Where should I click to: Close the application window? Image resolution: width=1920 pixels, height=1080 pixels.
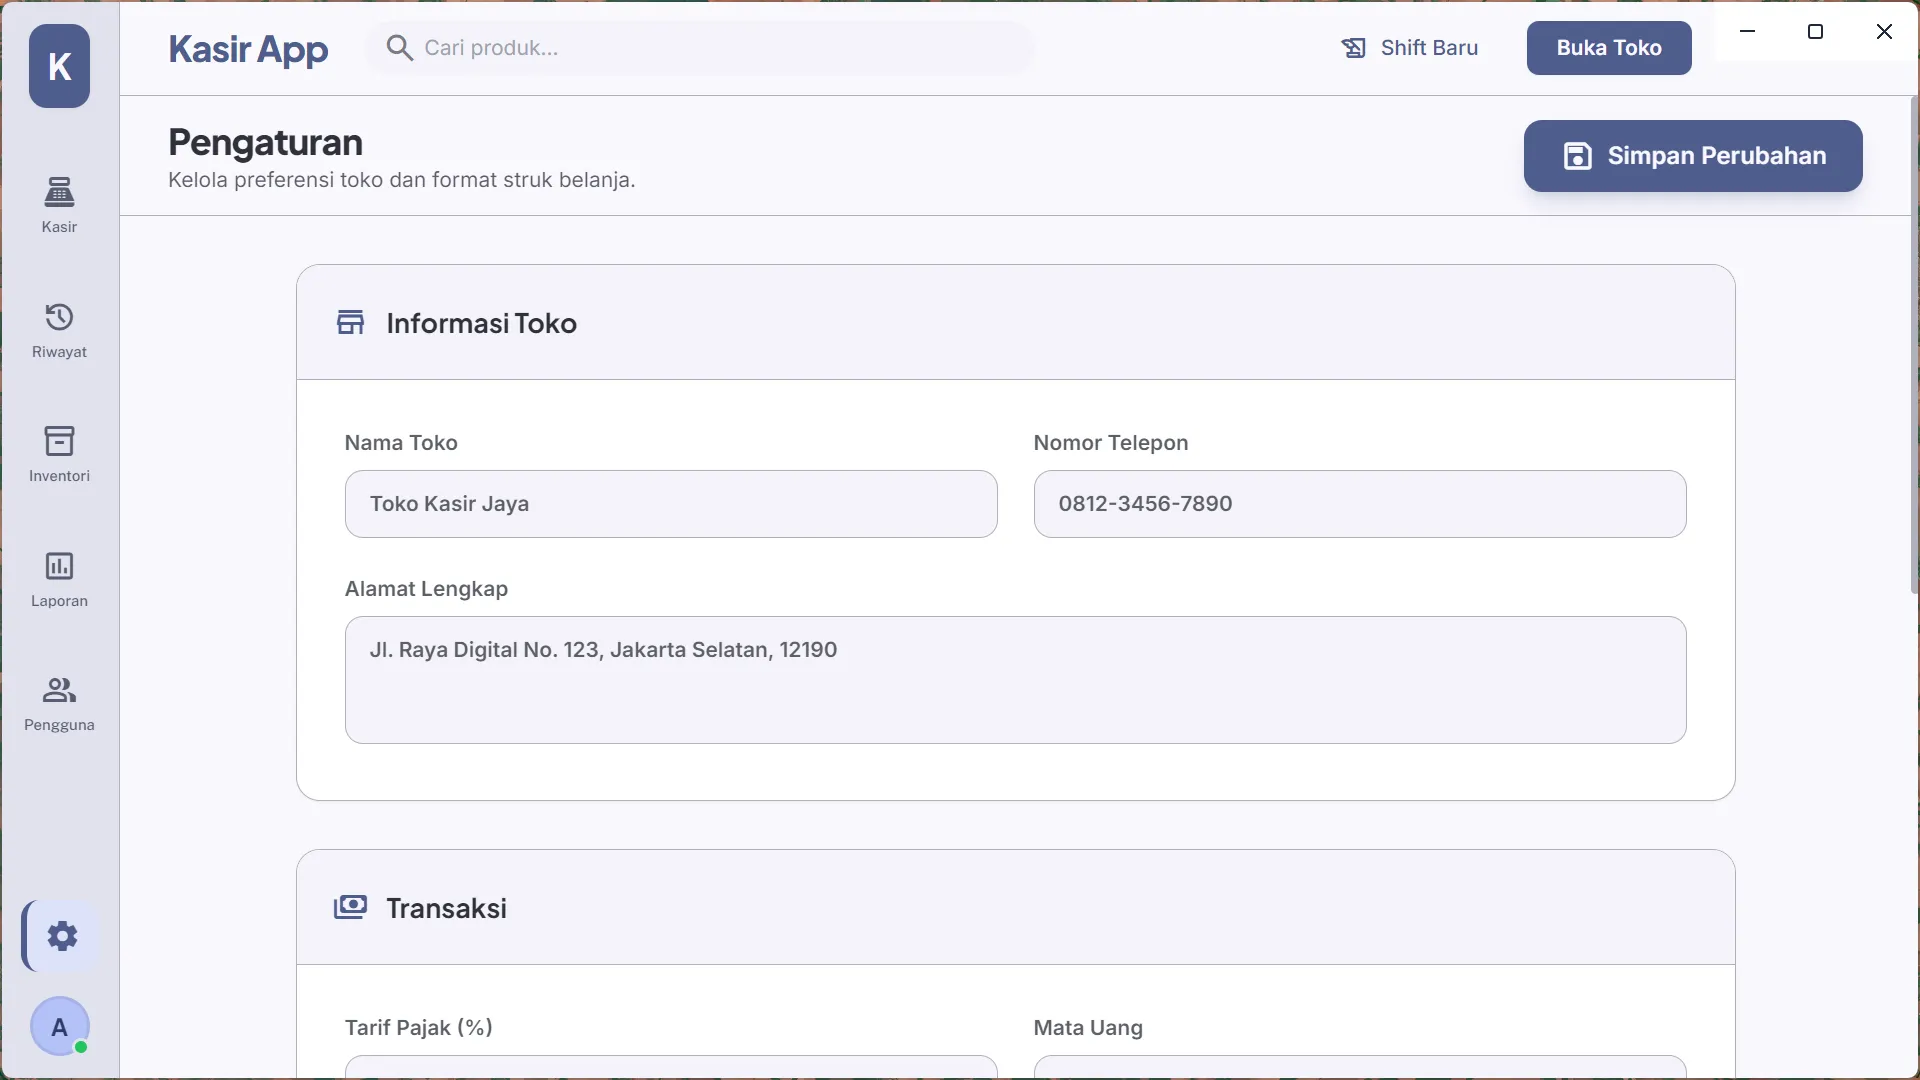point(1884,31)
